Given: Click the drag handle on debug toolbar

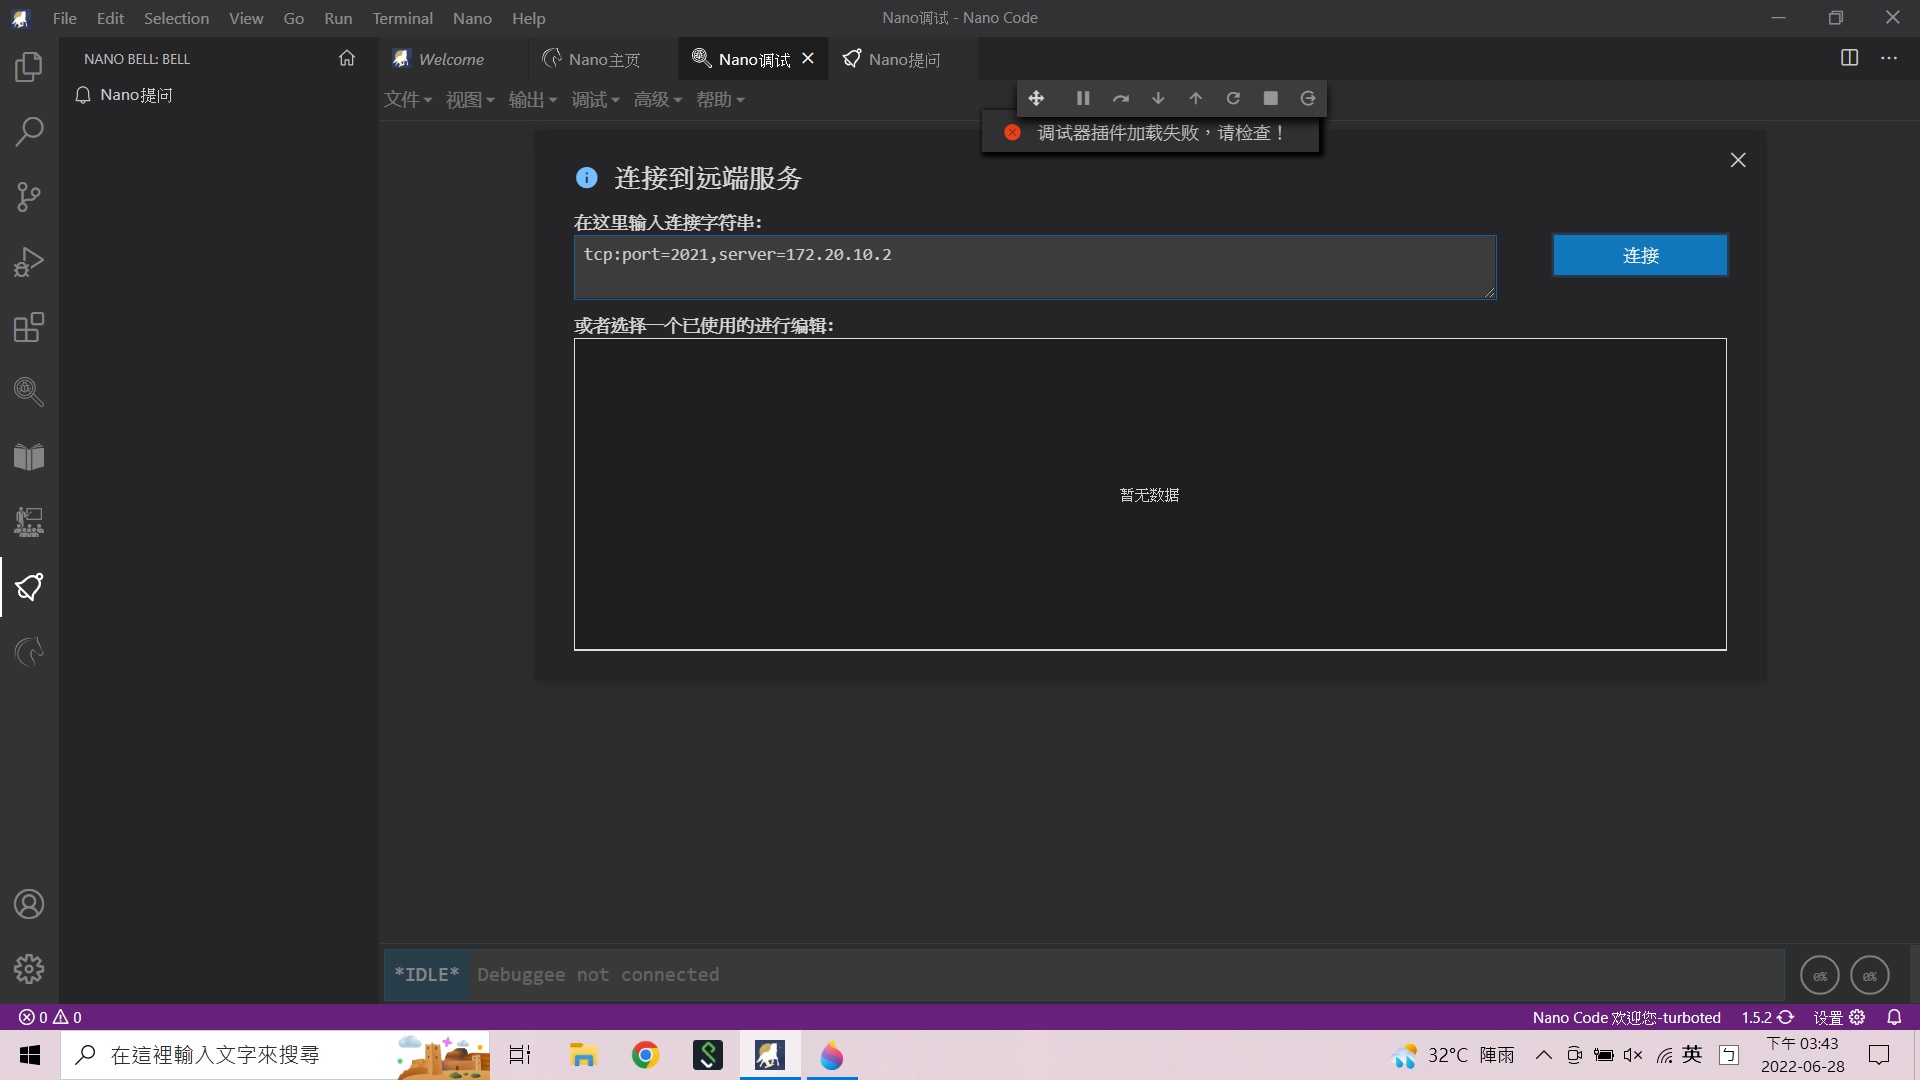Looking at the screenshot, I should point(1036,98).
